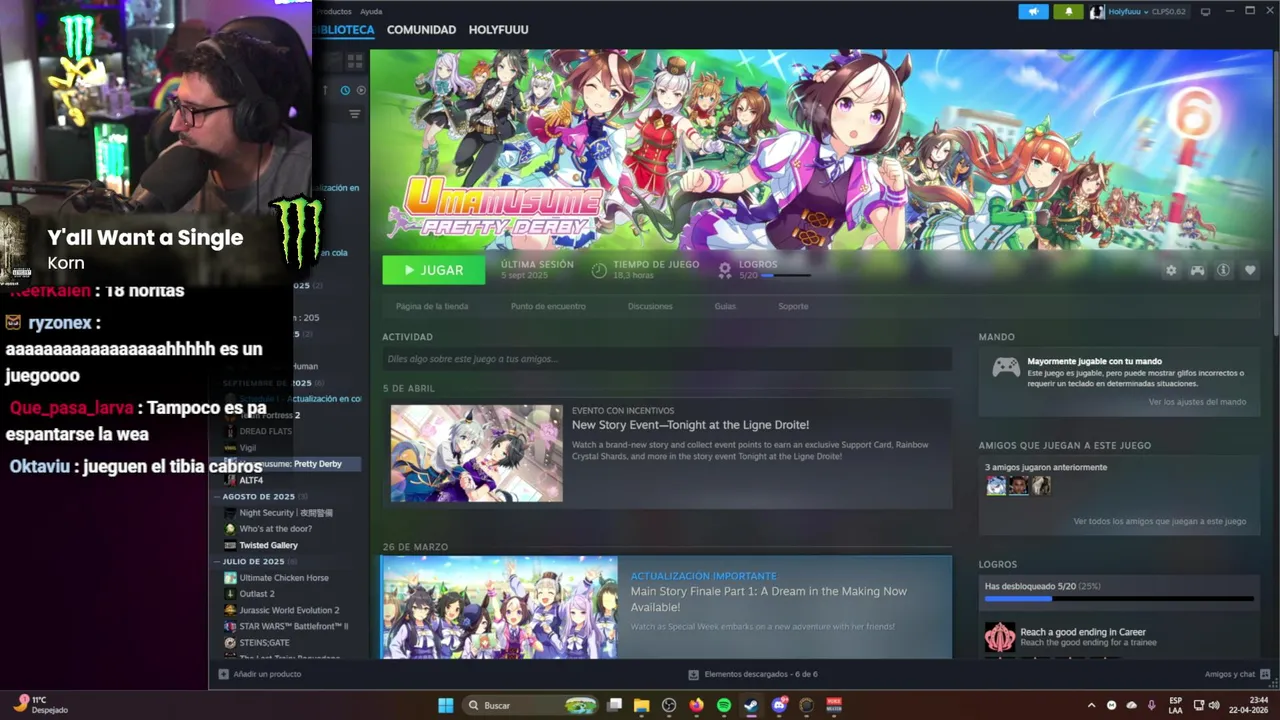Select Ultimate Chicken Horse in list
This screenshot has width=1280, height=720.
tap(284, 578)
